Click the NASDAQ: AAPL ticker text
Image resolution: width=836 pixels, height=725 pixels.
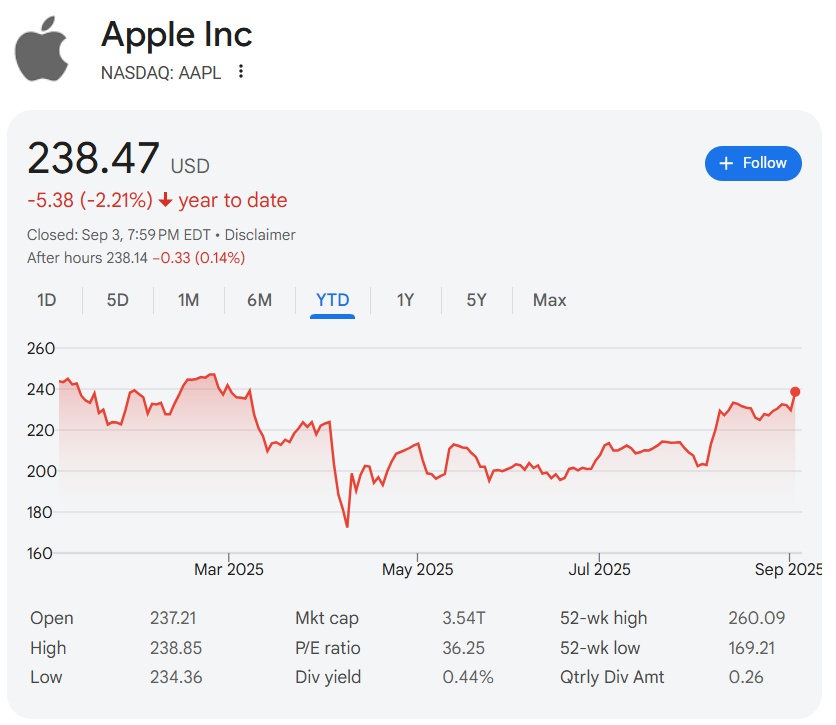pyautogui.click(x=161, y=72)
